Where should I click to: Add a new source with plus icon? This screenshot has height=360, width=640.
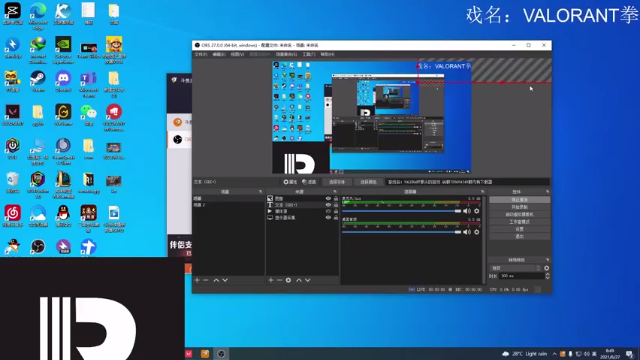tap(271, 280)
